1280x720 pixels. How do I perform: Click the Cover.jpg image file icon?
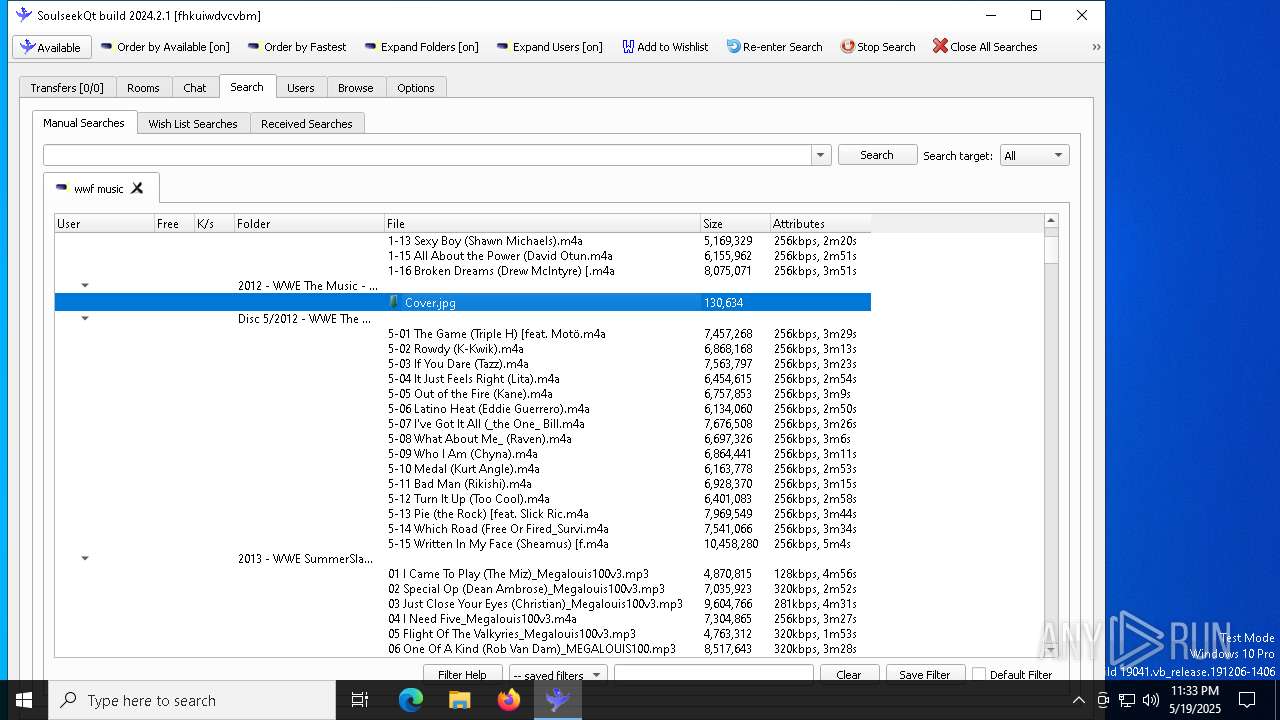(394, 302)
